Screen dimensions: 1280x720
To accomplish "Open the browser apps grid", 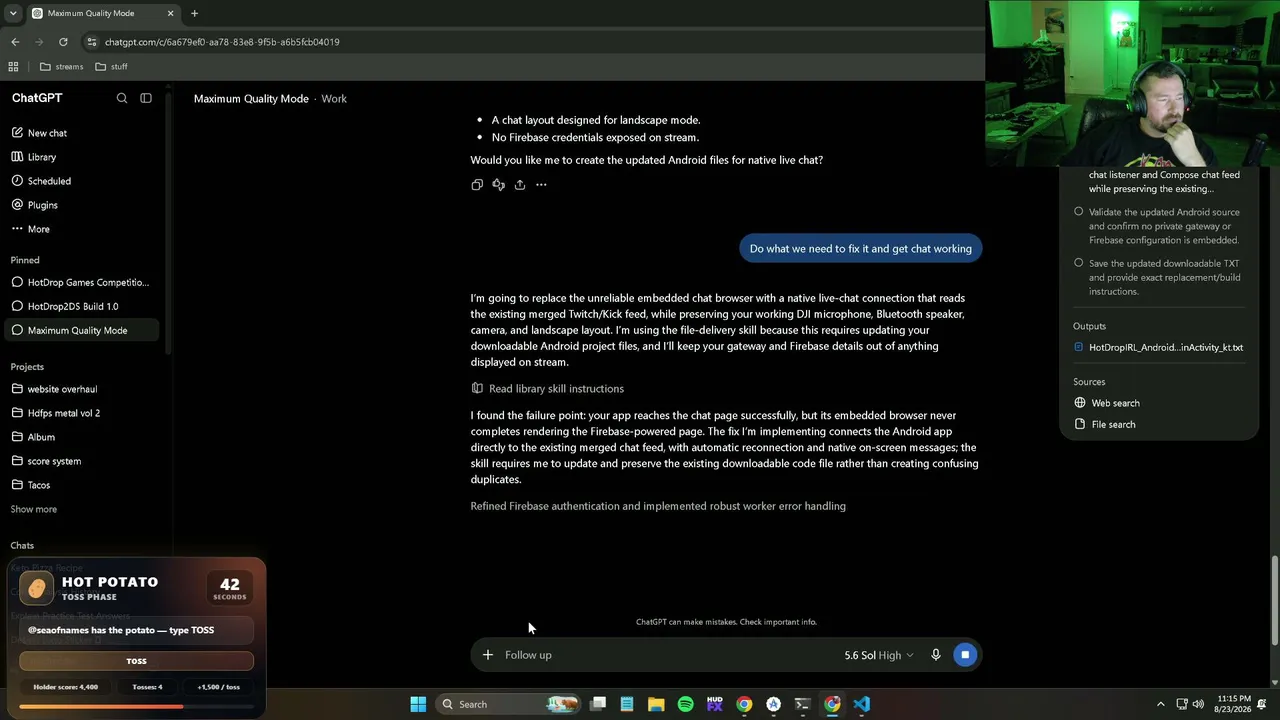I will (x=13, y=67).
